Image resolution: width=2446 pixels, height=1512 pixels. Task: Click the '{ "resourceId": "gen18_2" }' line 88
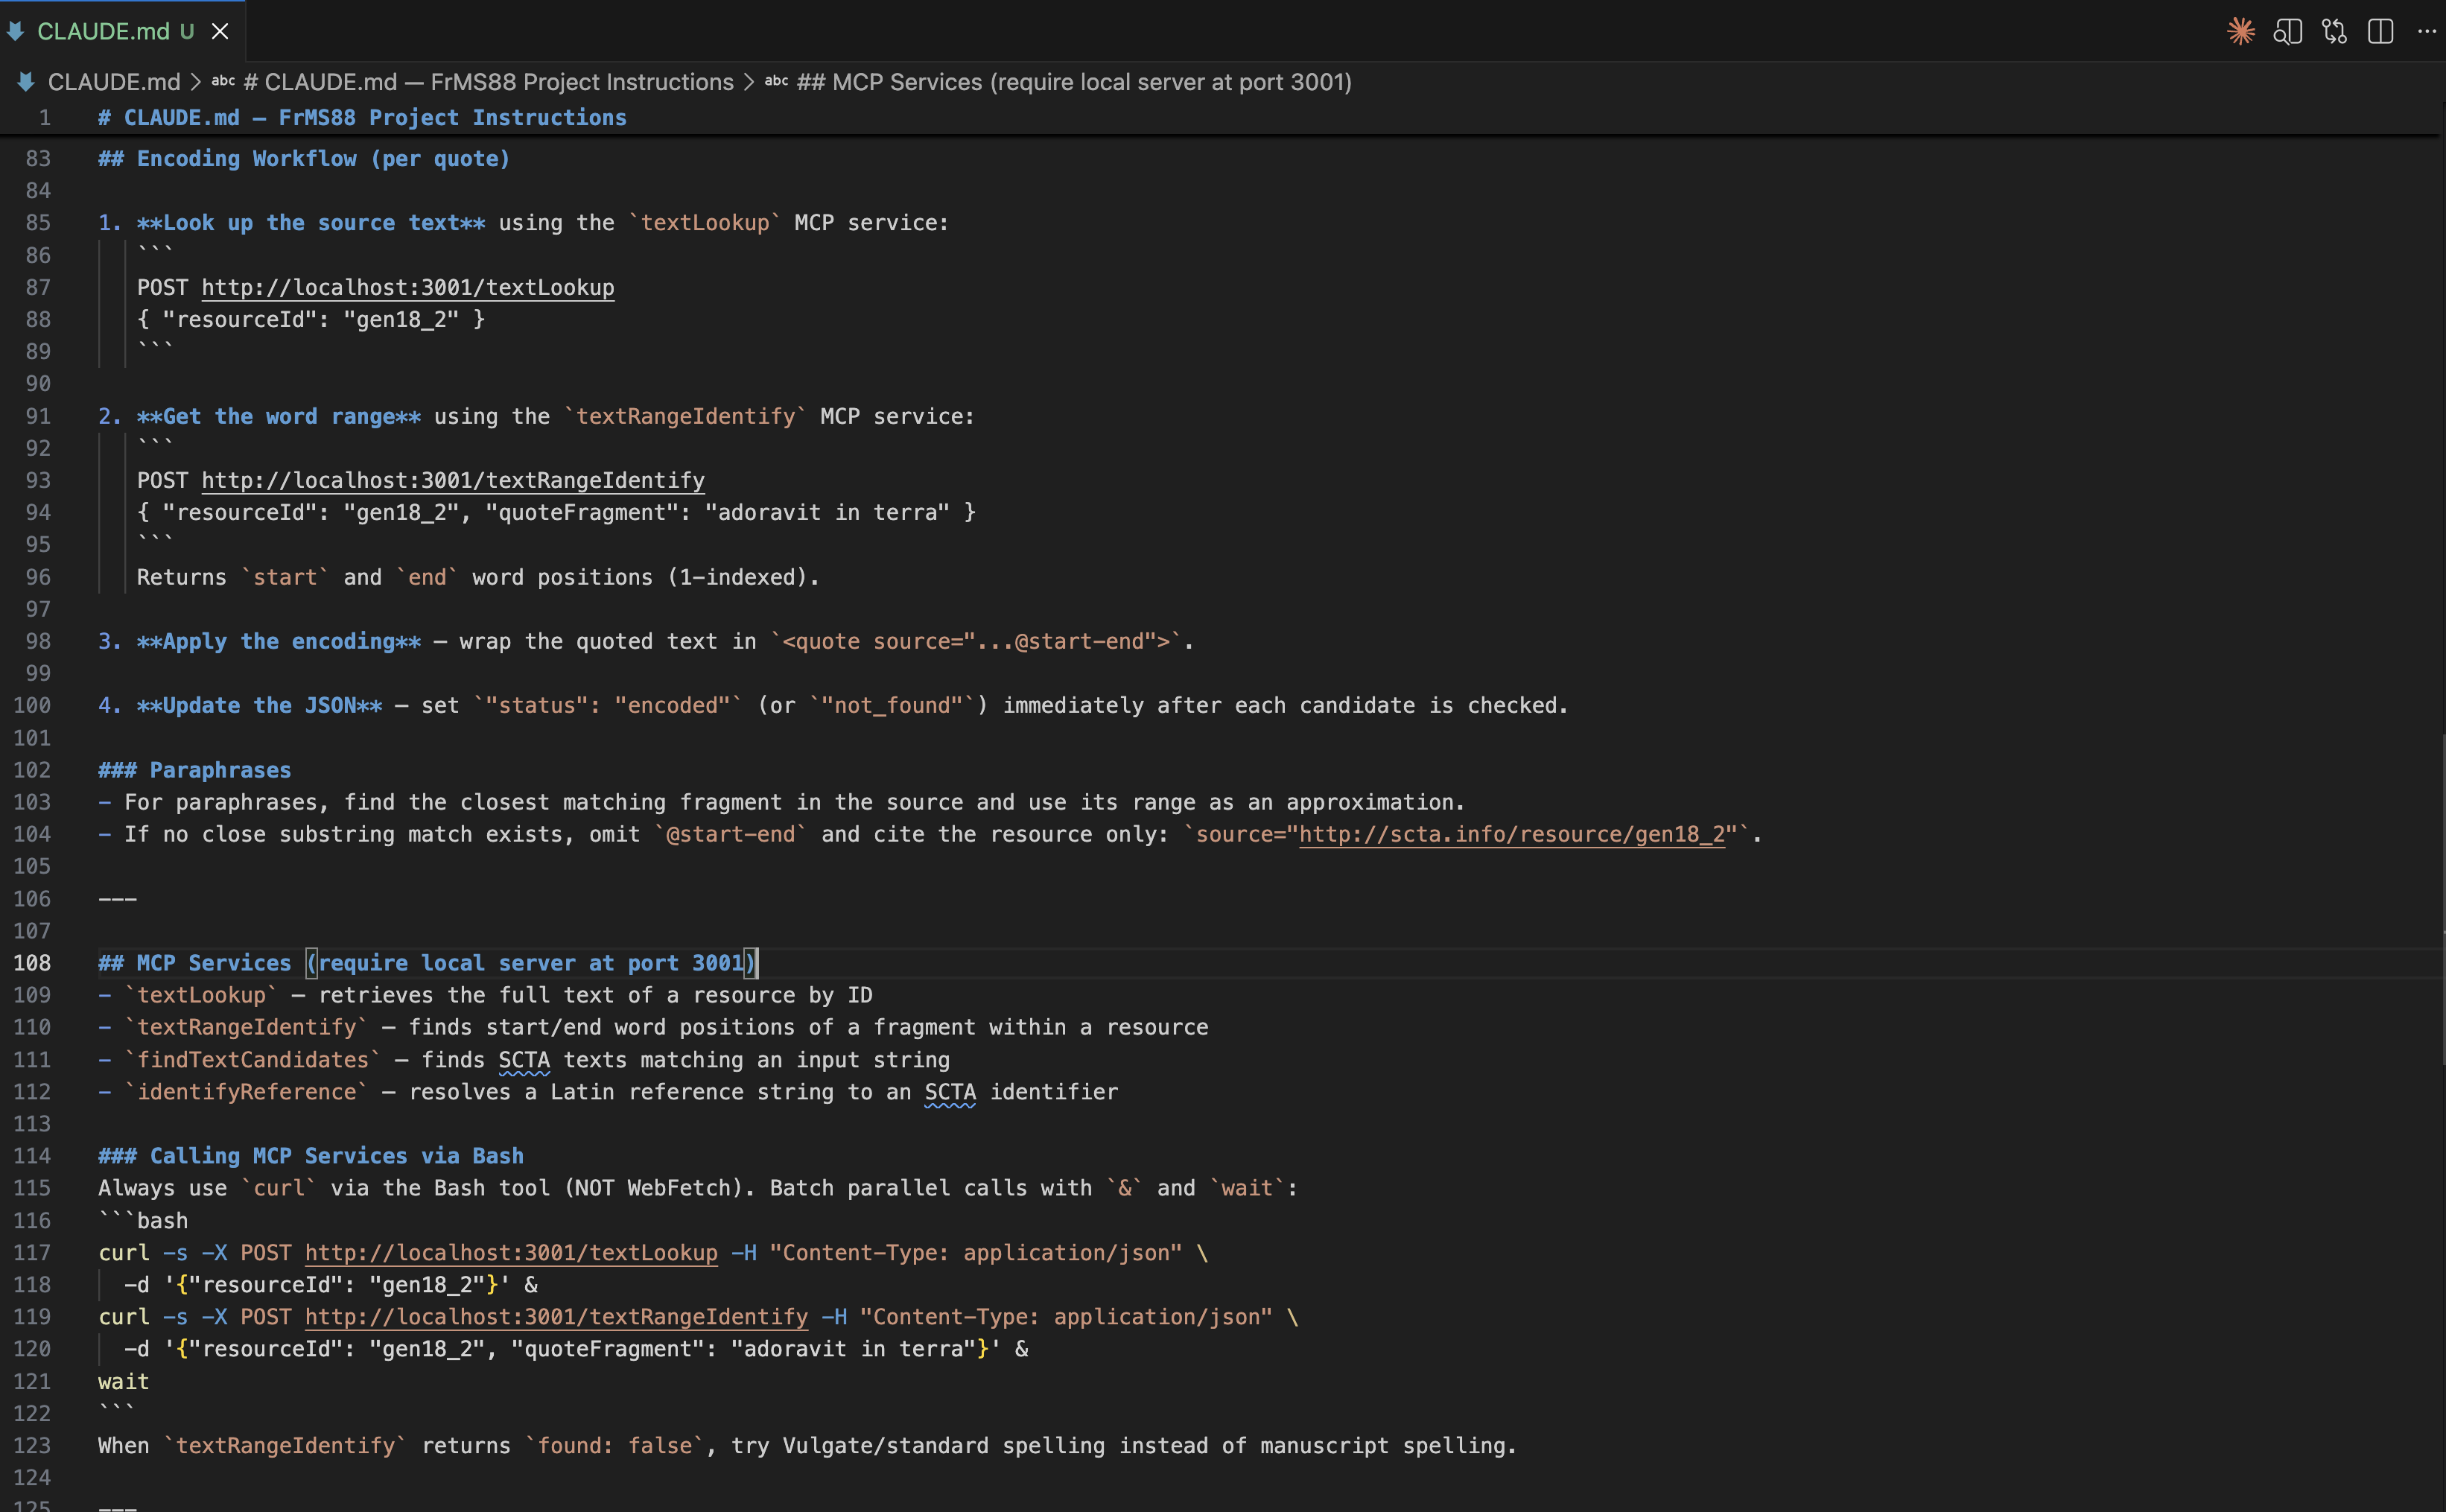311,320
